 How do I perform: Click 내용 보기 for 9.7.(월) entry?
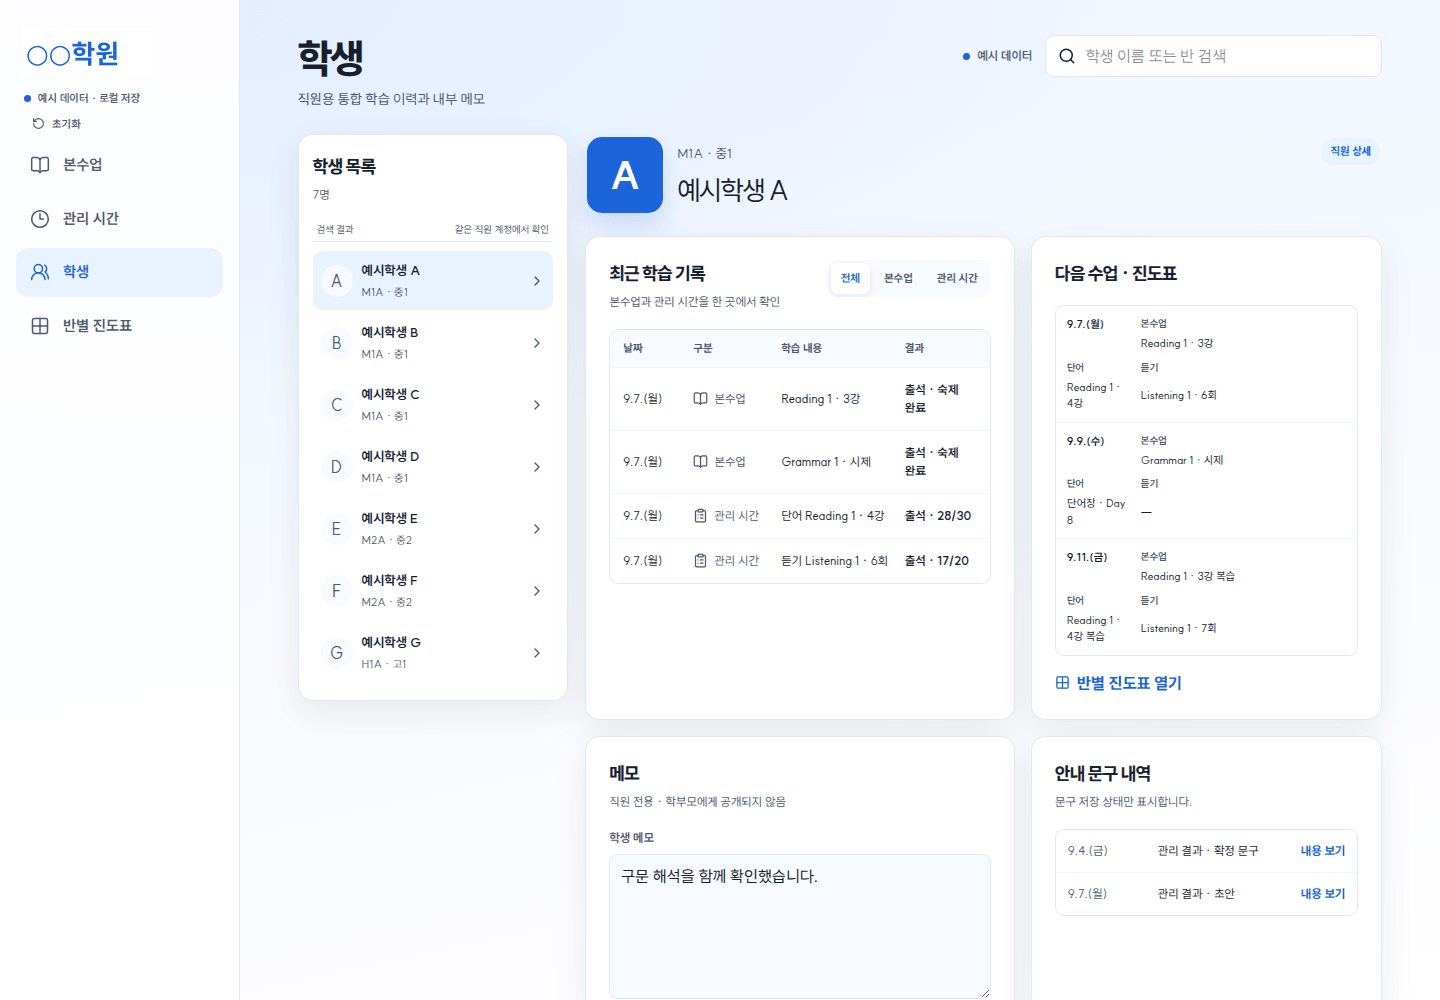(1323, 894)
